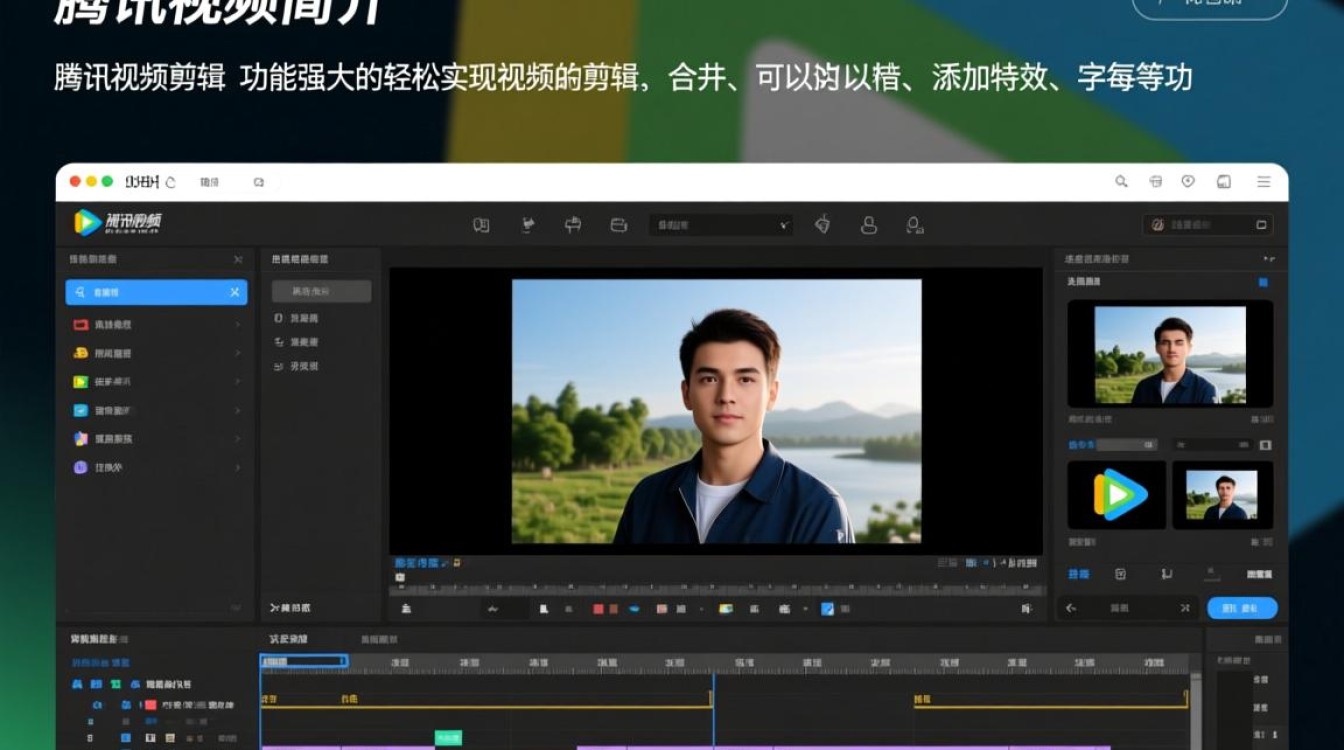Click the large thumbnail in the right panel
The width and height of the screenshot is (1344, 750).
(1170, 354)
